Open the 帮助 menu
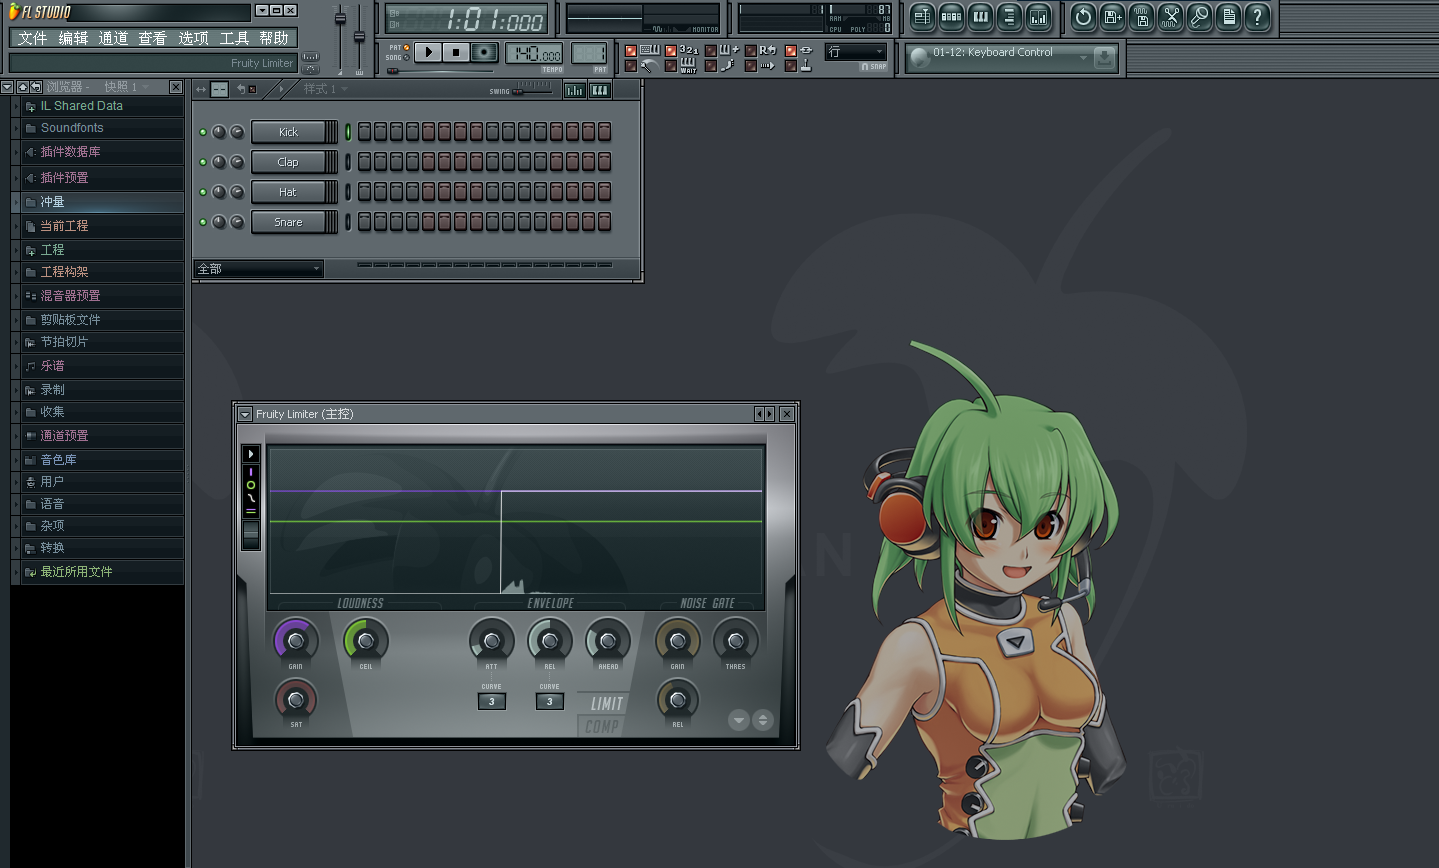This screenshot has width=1439, height=868. (x=274, y=38)
